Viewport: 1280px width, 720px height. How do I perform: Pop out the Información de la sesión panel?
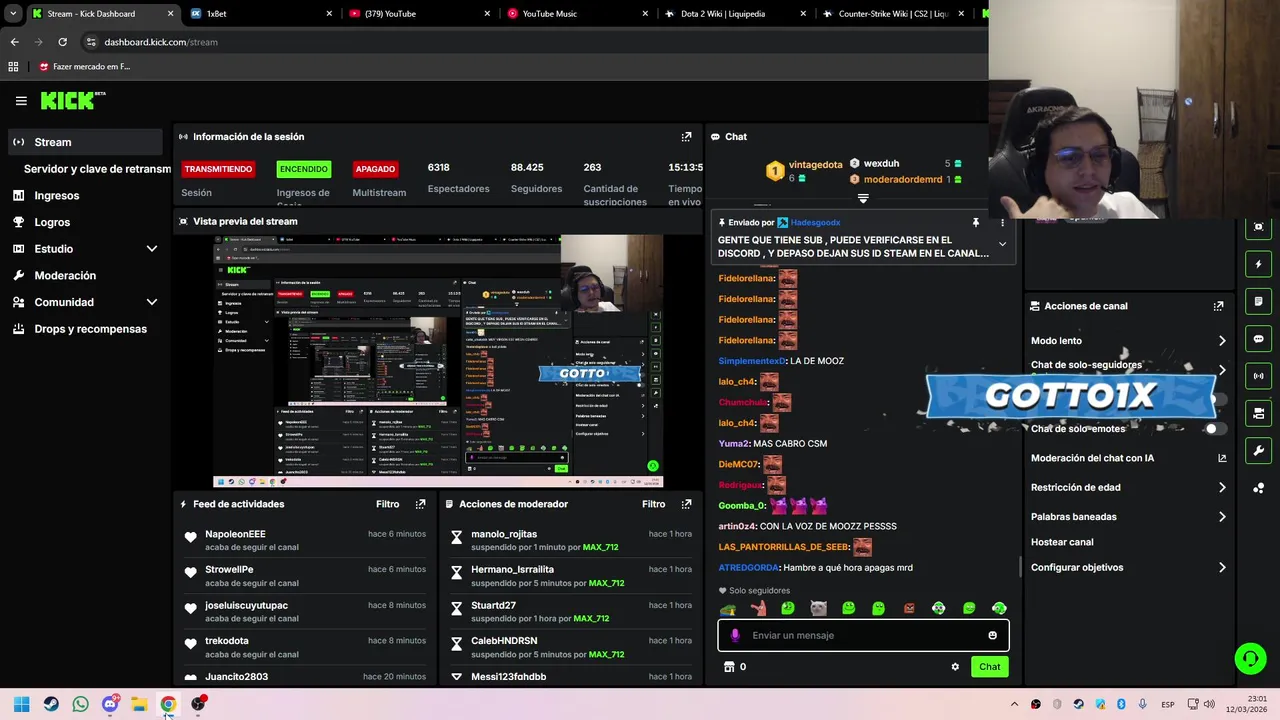pos(686,137)
